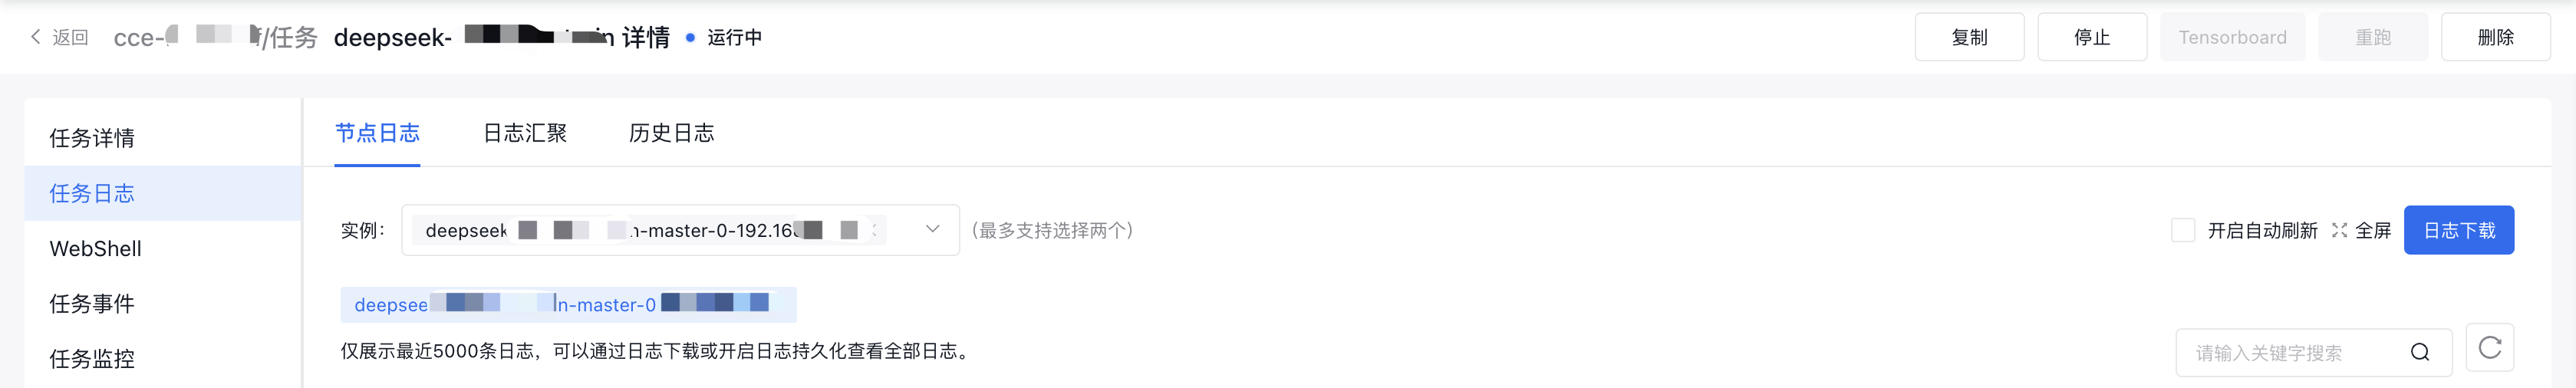
Task: Enable the 开启自动刷新 checkbox
Action: click(x=2183, y=230)
